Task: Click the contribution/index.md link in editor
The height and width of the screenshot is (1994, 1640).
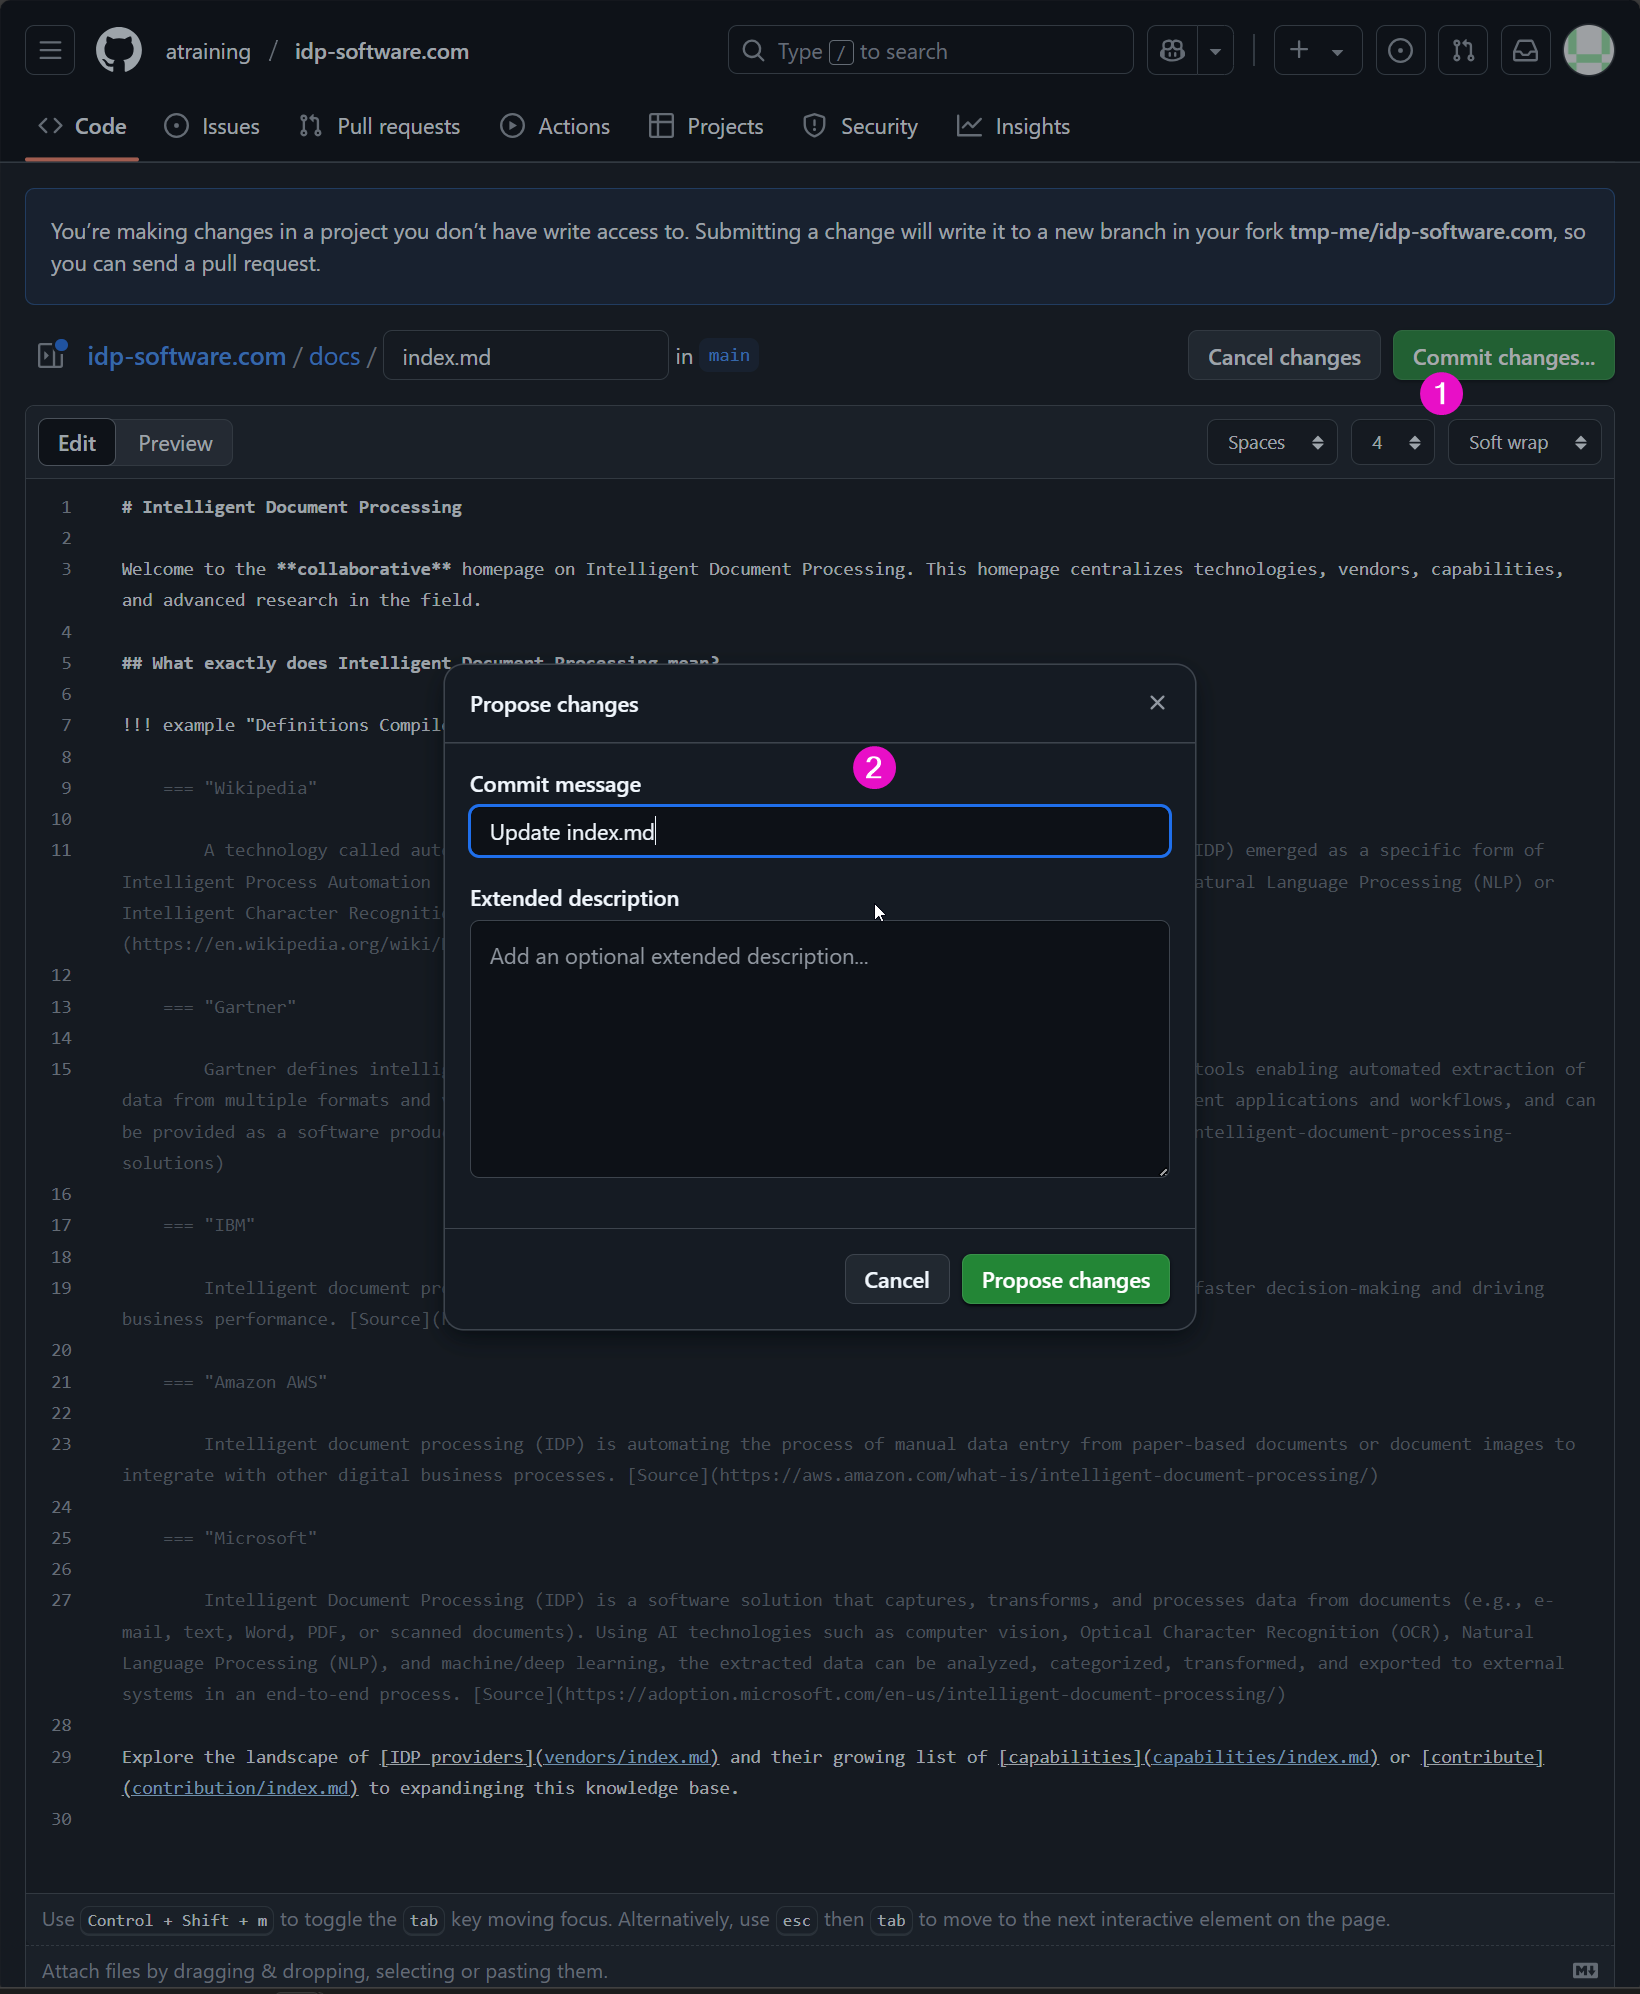Action: click(x=240, y=1788)
